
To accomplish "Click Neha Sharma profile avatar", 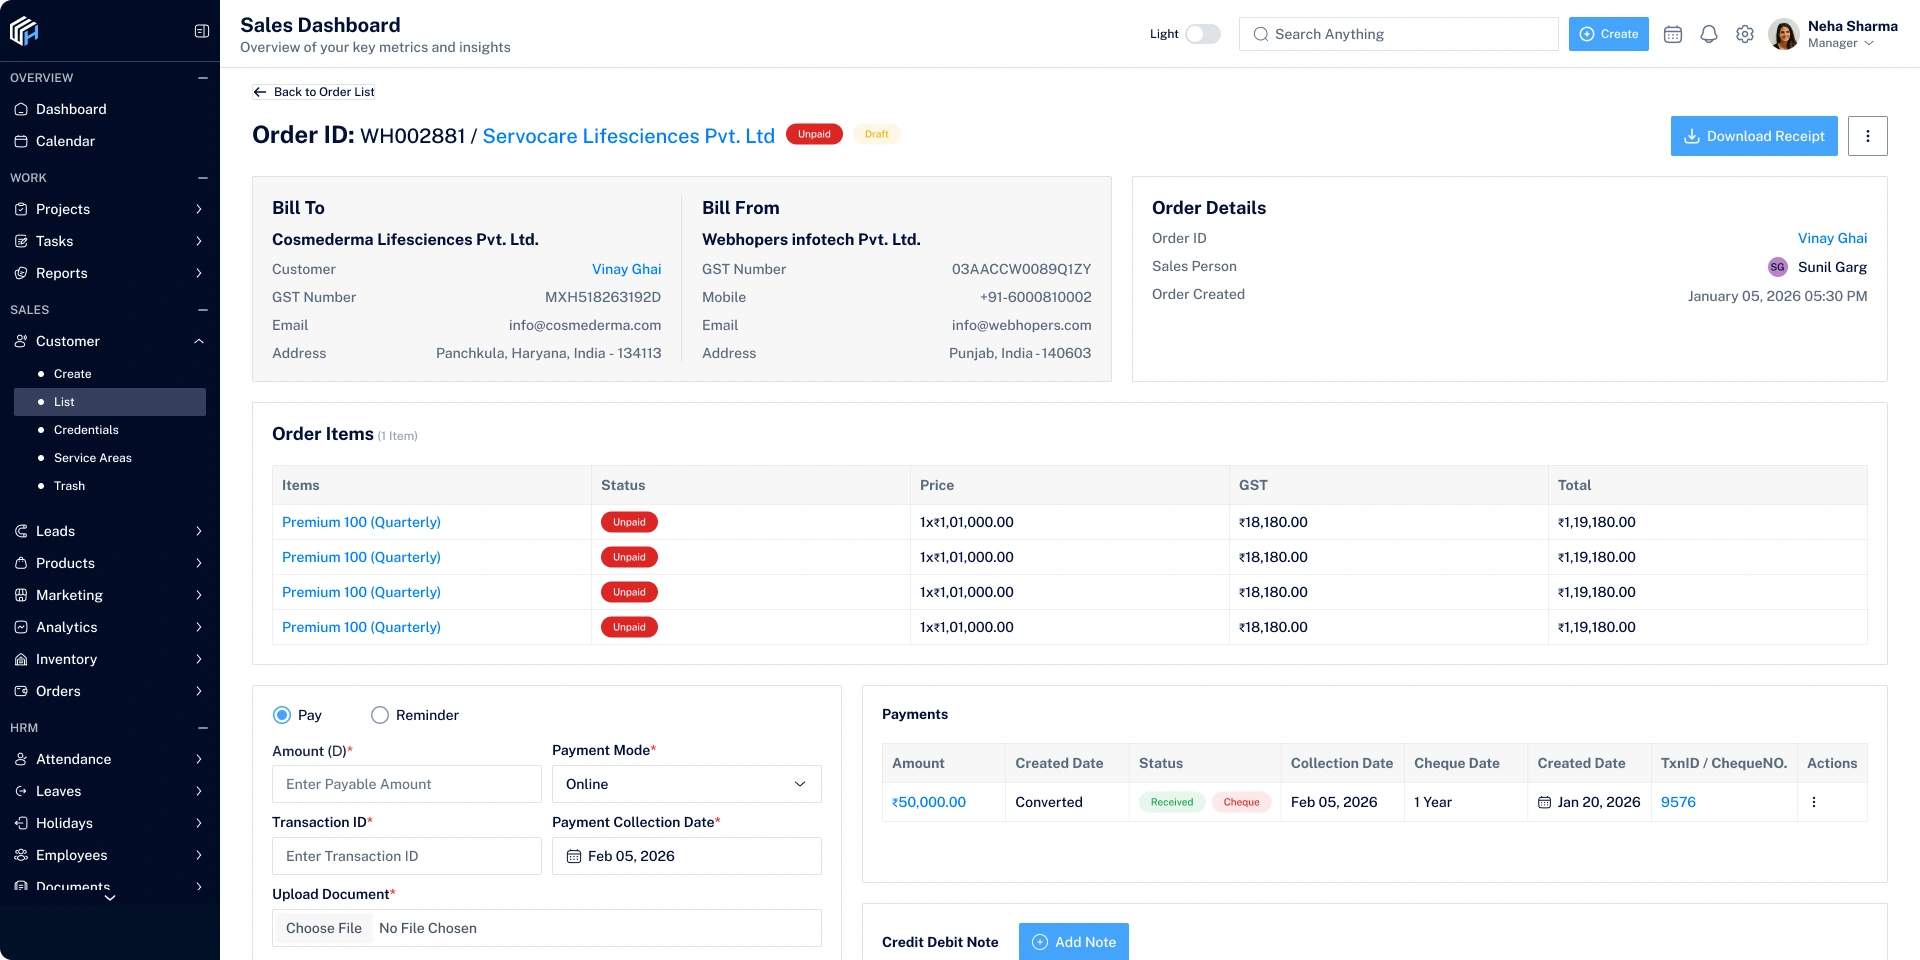I will [x=1784, y=34].
